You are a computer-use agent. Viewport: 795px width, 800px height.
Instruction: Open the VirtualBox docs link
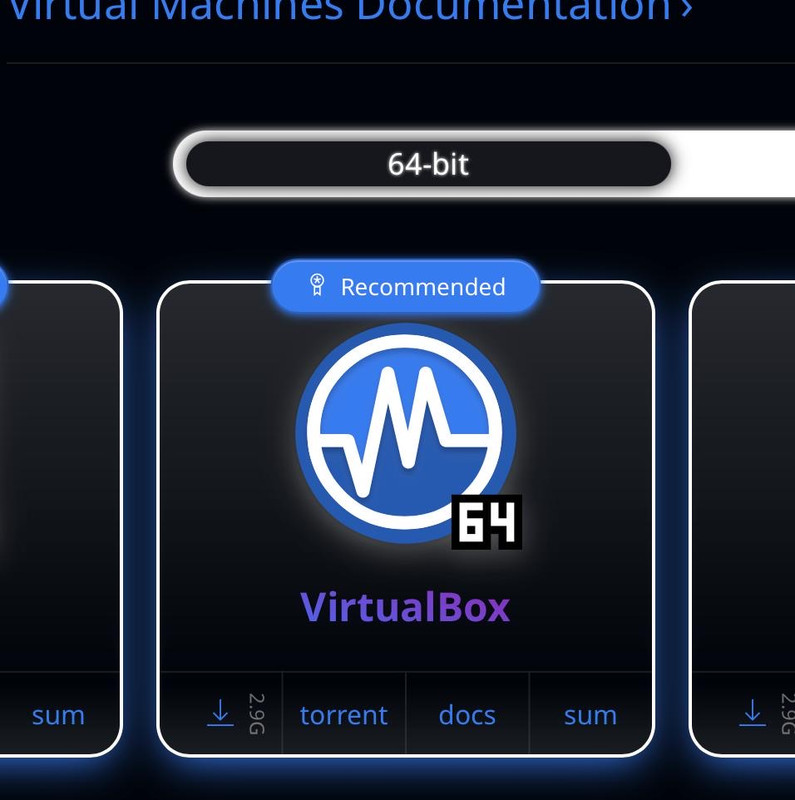click(x=467, y=715)
